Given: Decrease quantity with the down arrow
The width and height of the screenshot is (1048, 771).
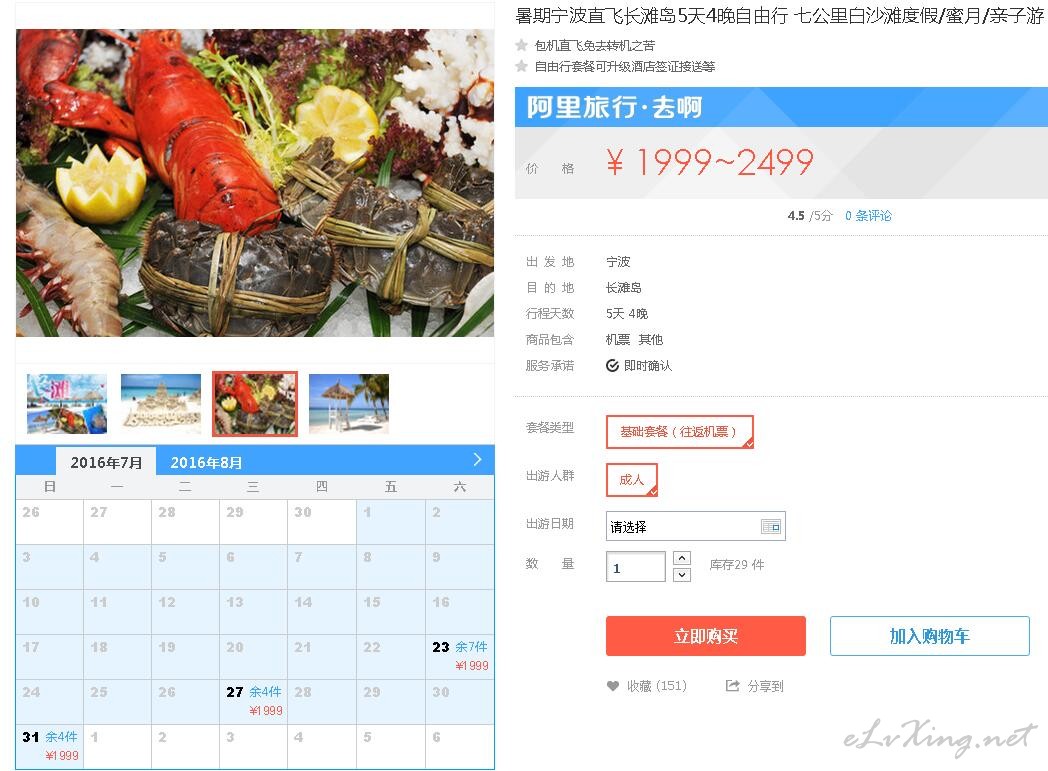Looking at the screenshot, I should pos(682,575).
